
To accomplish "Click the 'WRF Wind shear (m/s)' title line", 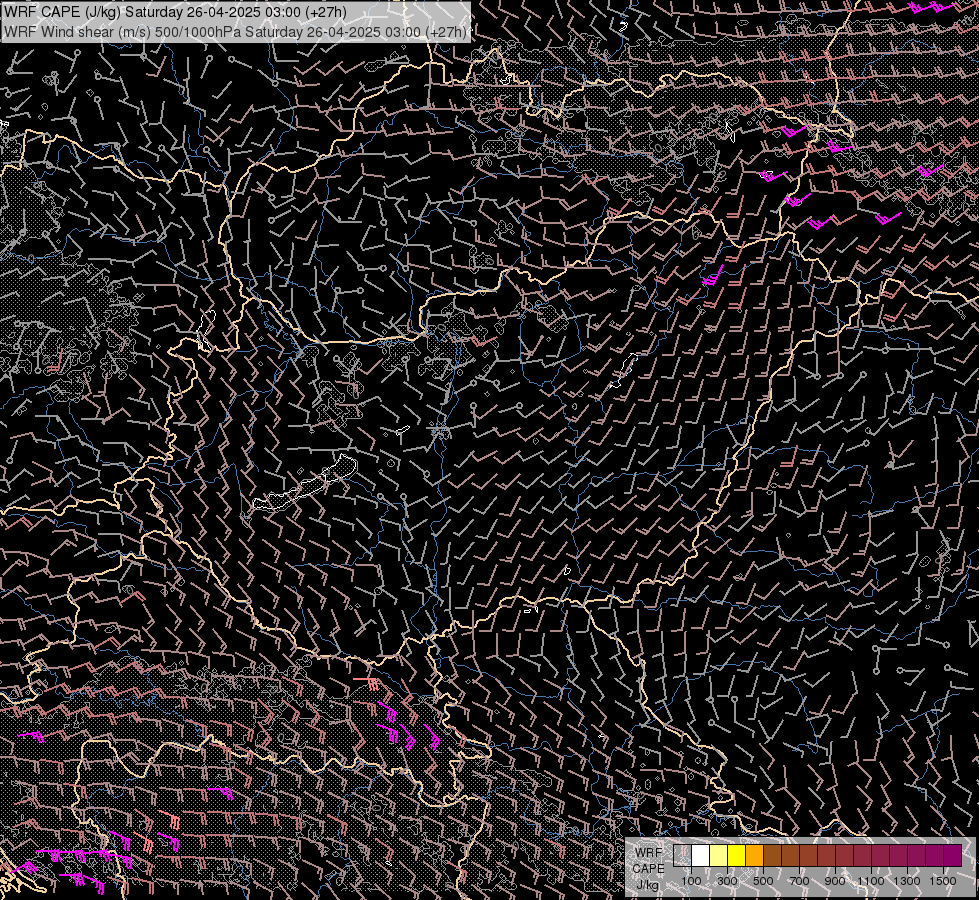I will 235,32.
